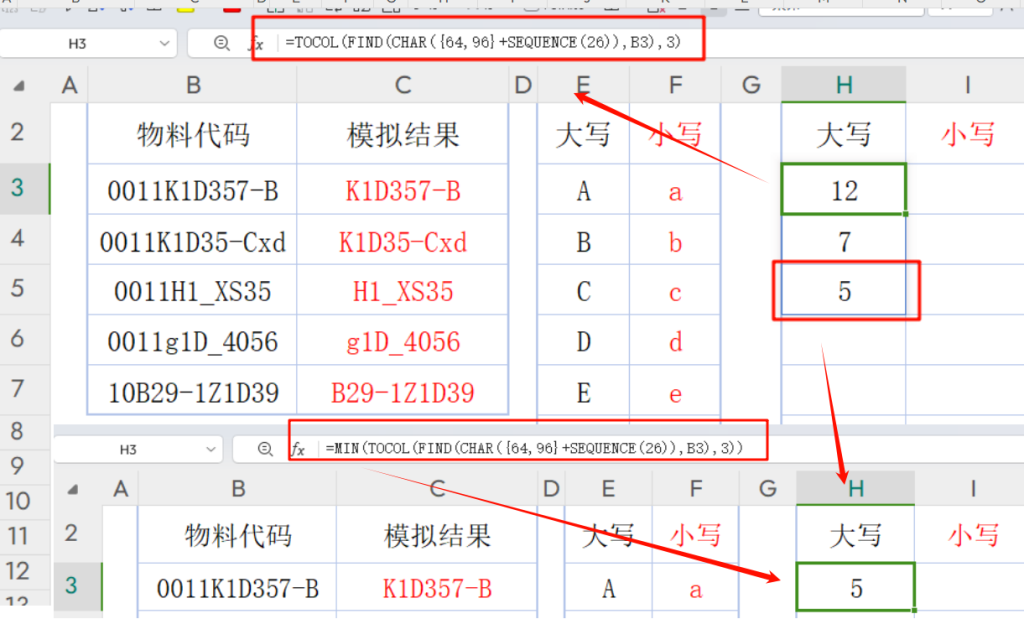1024x619 pixels.
Task: Select column F header in lower sheet
Action: (x=696, y=488)
